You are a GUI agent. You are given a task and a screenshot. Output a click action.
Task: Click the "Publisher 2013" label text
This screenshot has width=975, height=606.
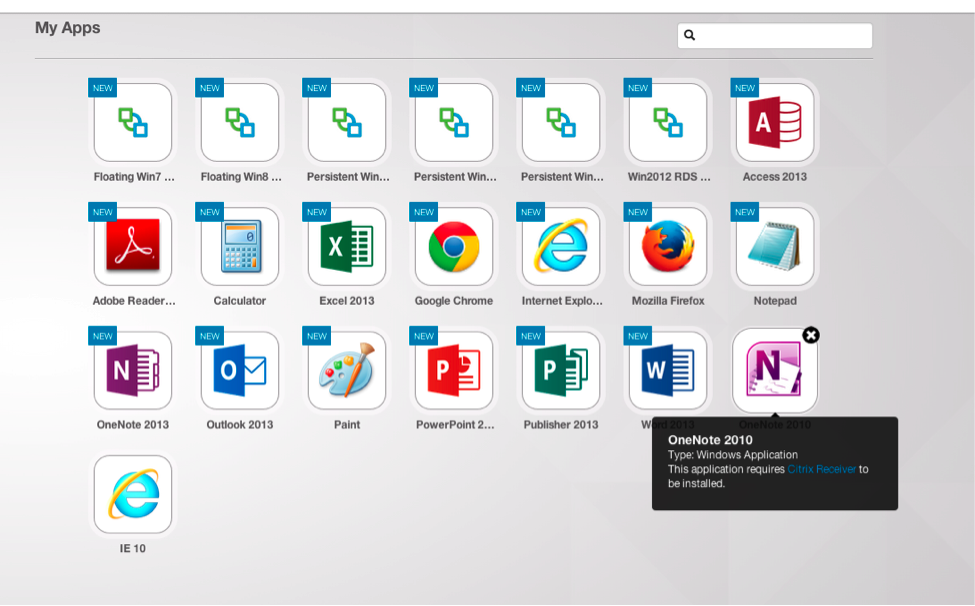click(561, 425)
